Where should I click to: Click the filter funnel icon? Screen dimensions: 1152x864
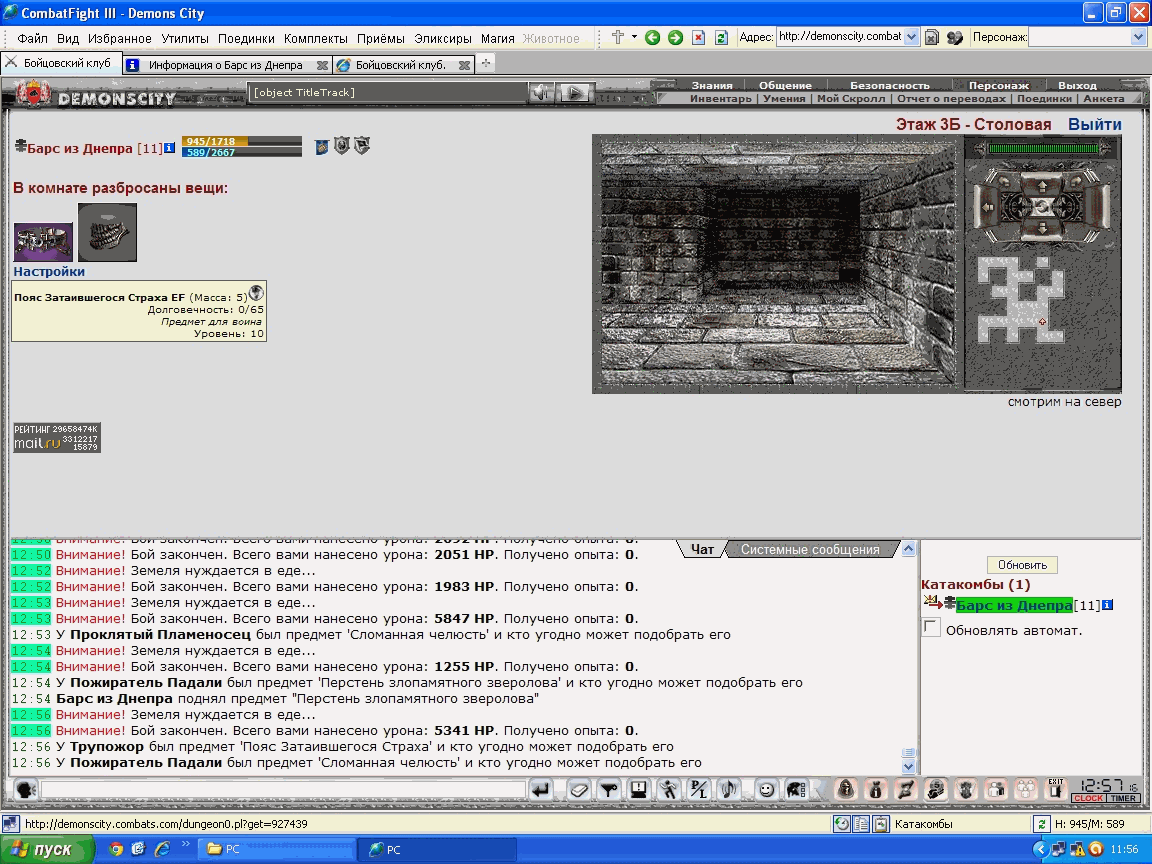608,790
